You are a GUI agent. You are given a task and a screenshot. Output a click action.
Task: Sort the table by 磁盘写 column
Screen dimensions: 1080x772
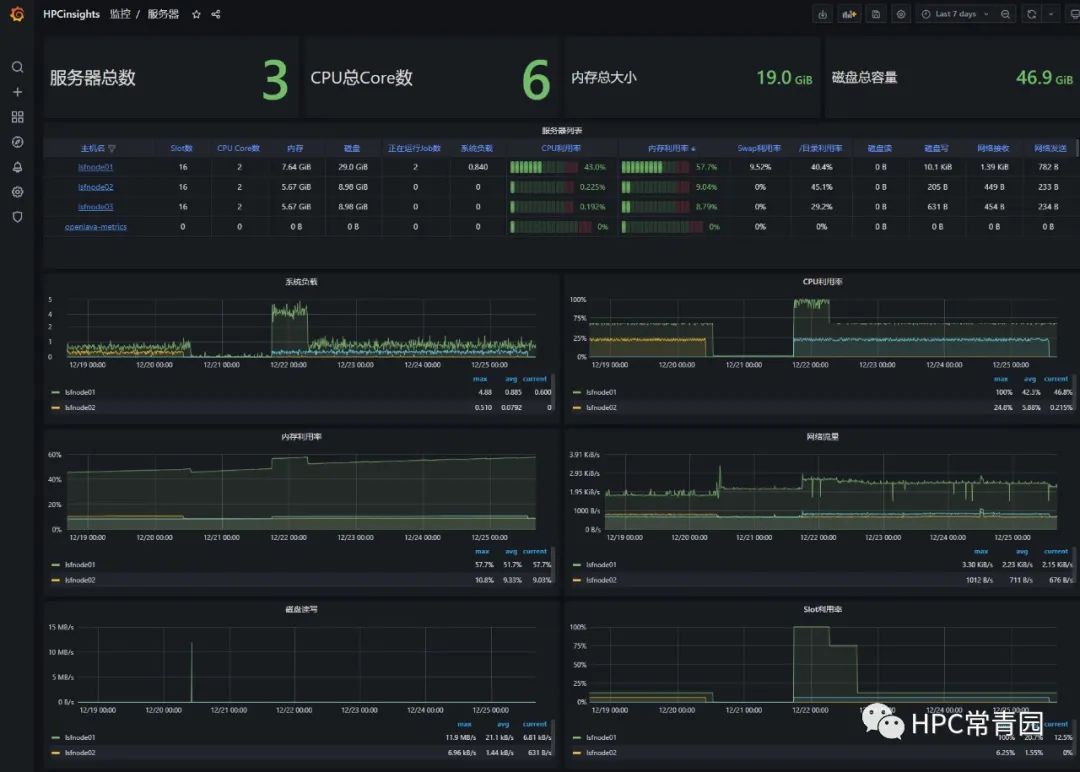pos(936,148)
